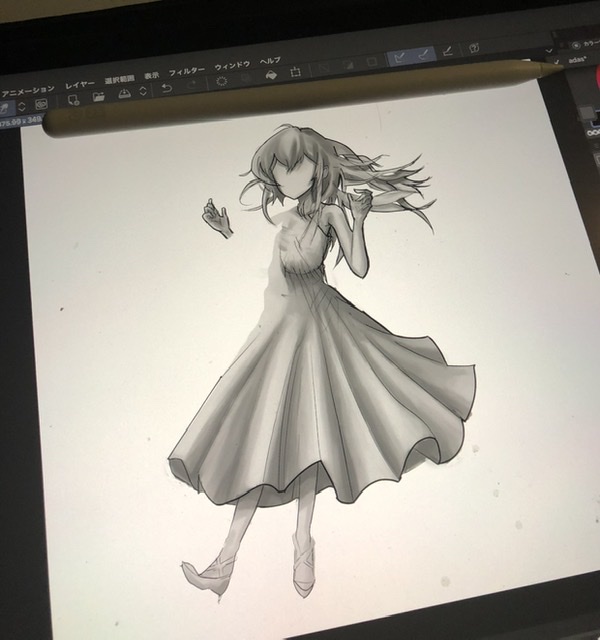Click the greyed-out invert selection icon
This screenshot has height=640, width=600.
click(348, 65)
